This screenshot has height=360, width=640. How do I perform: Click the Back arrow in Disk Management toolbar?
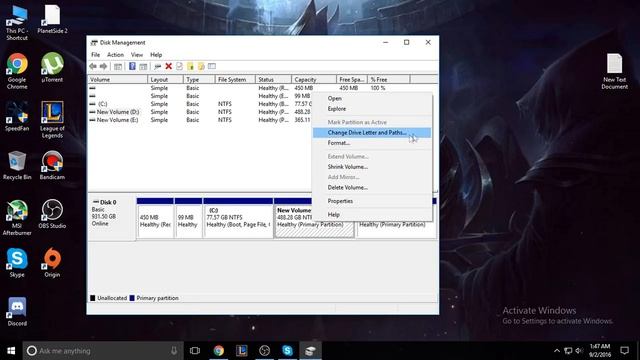click(93, 66)
